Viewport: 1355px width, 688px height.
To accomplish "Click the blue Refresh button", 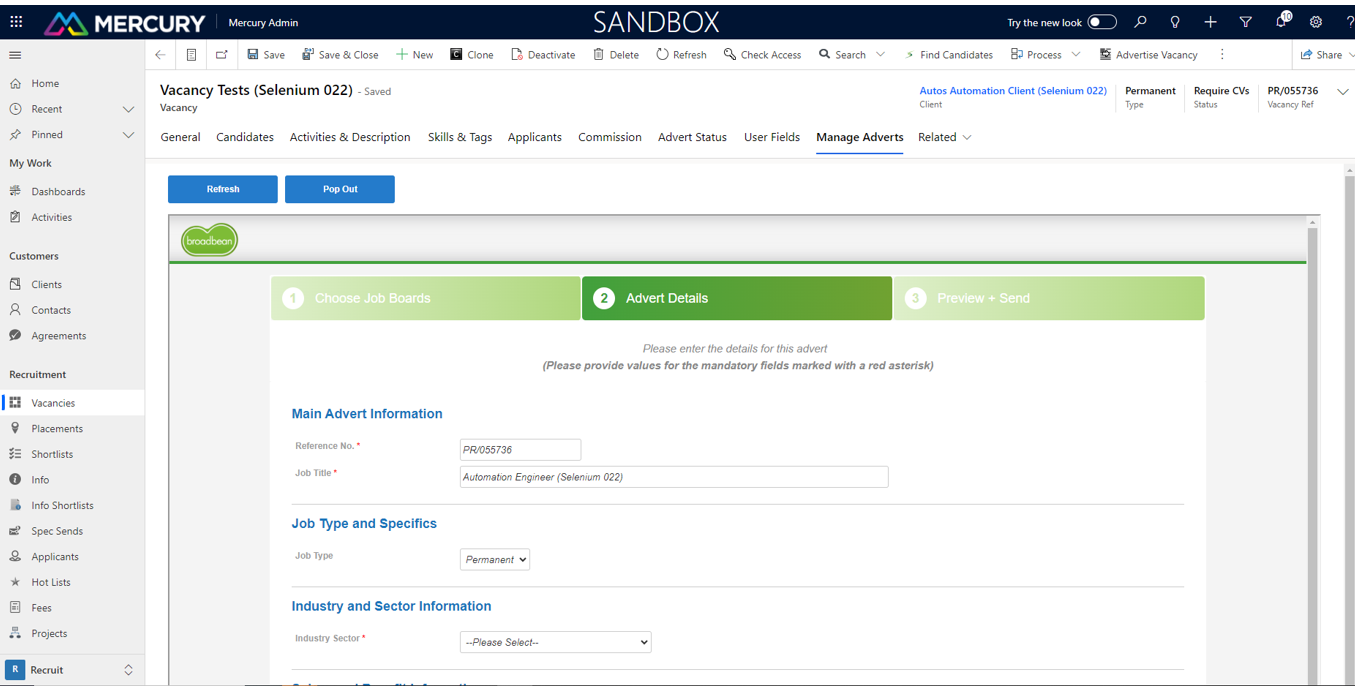I will point(223,189).
